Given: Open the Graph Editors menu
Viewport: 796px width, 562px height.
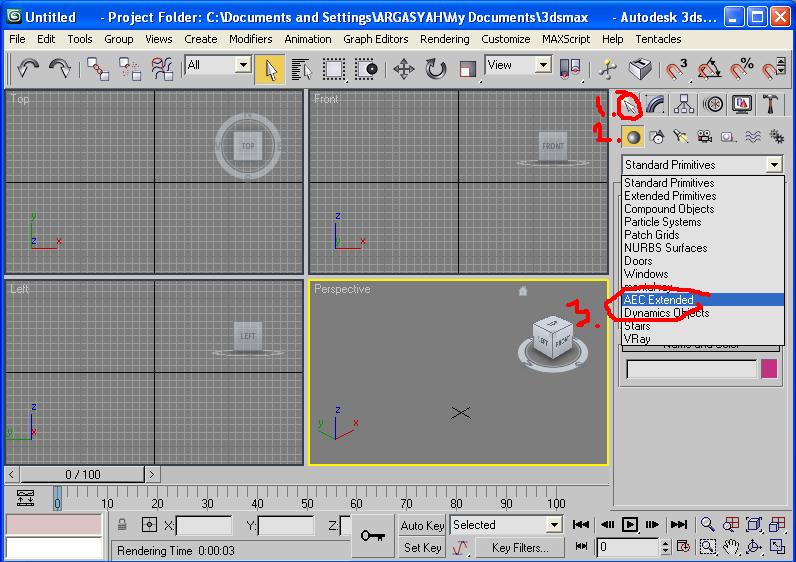Looking at the screenshot, I should 375,39.
